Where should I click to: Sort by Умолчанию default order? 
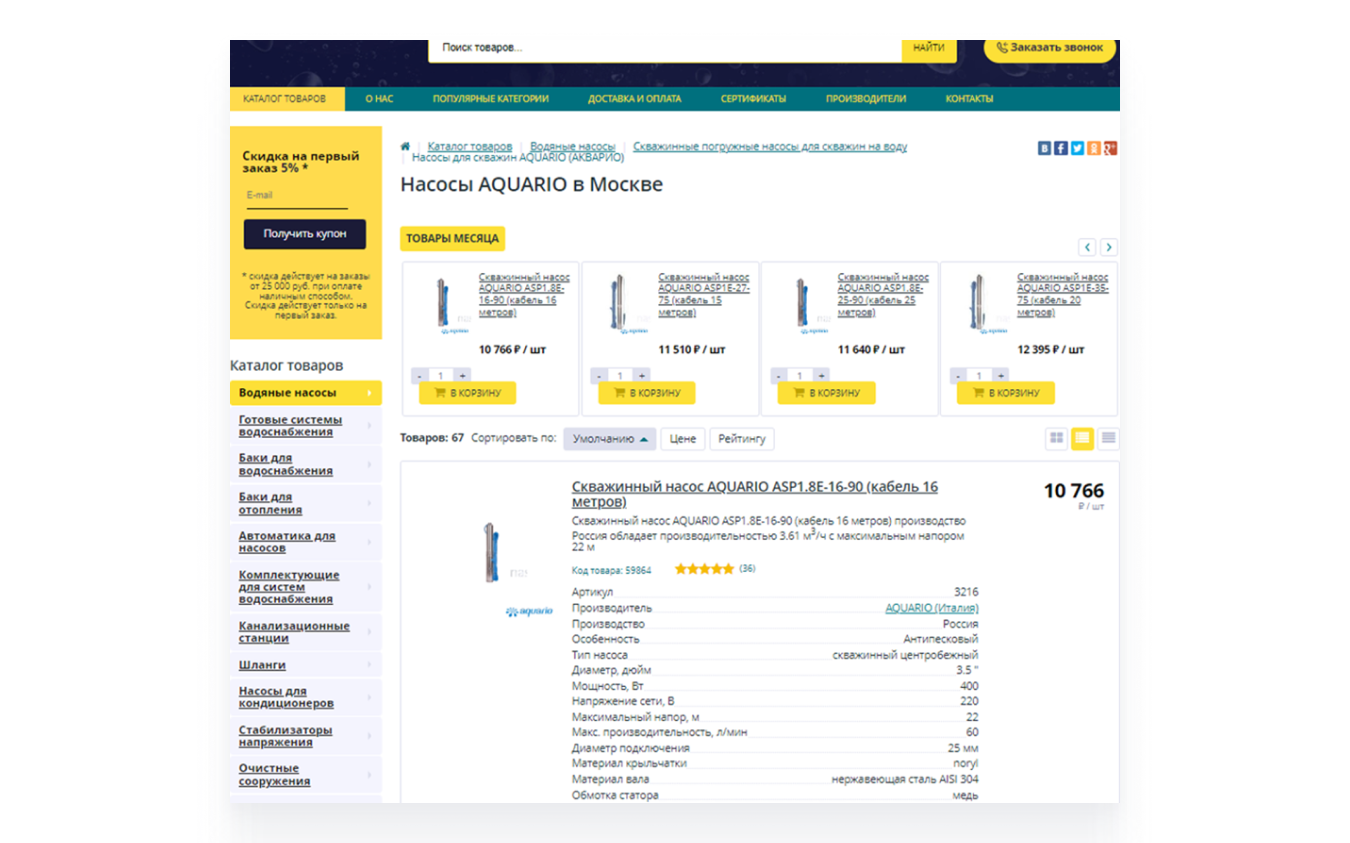(x=610, y=439)
